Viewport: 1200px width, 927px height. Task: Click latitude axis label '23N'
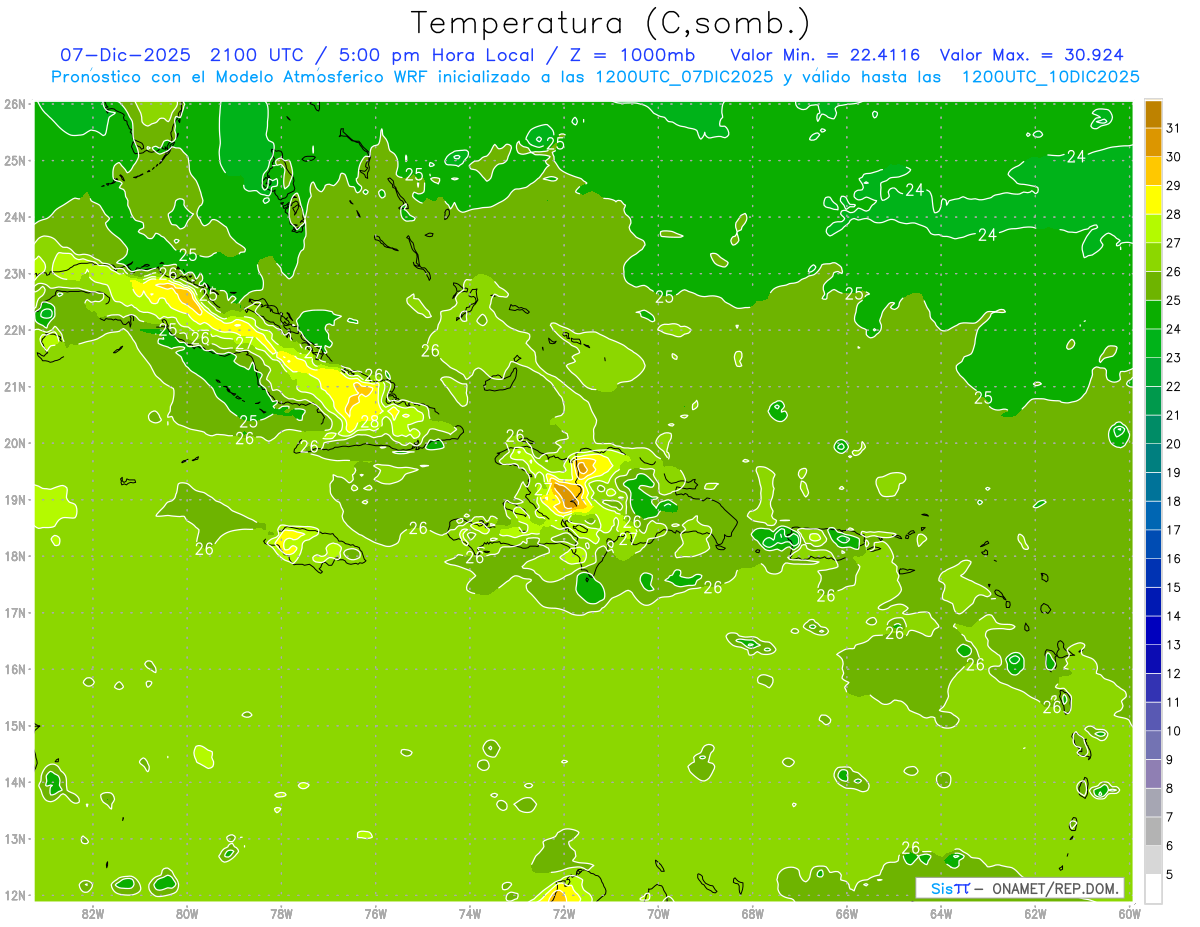point(15,273)
